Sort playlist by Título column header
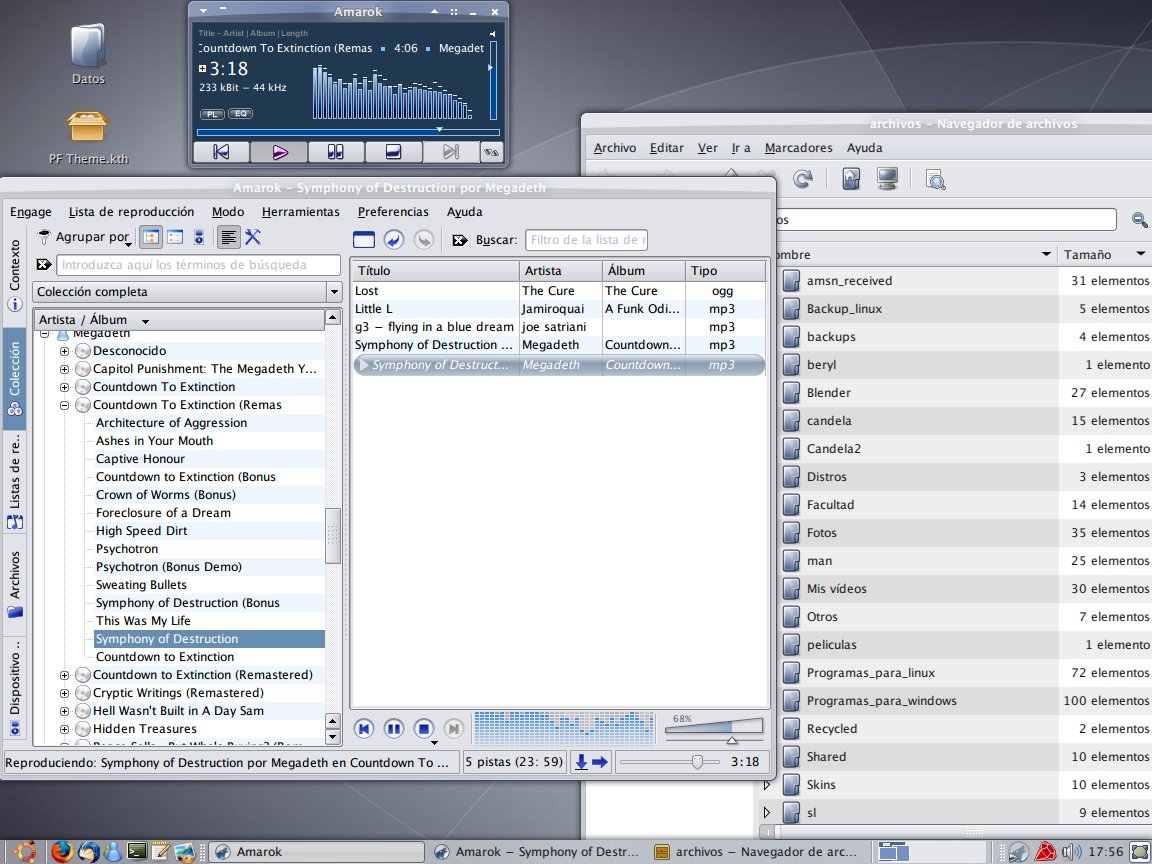The image size is (1152, 864). pyautogui.click(x=435, y=270)
